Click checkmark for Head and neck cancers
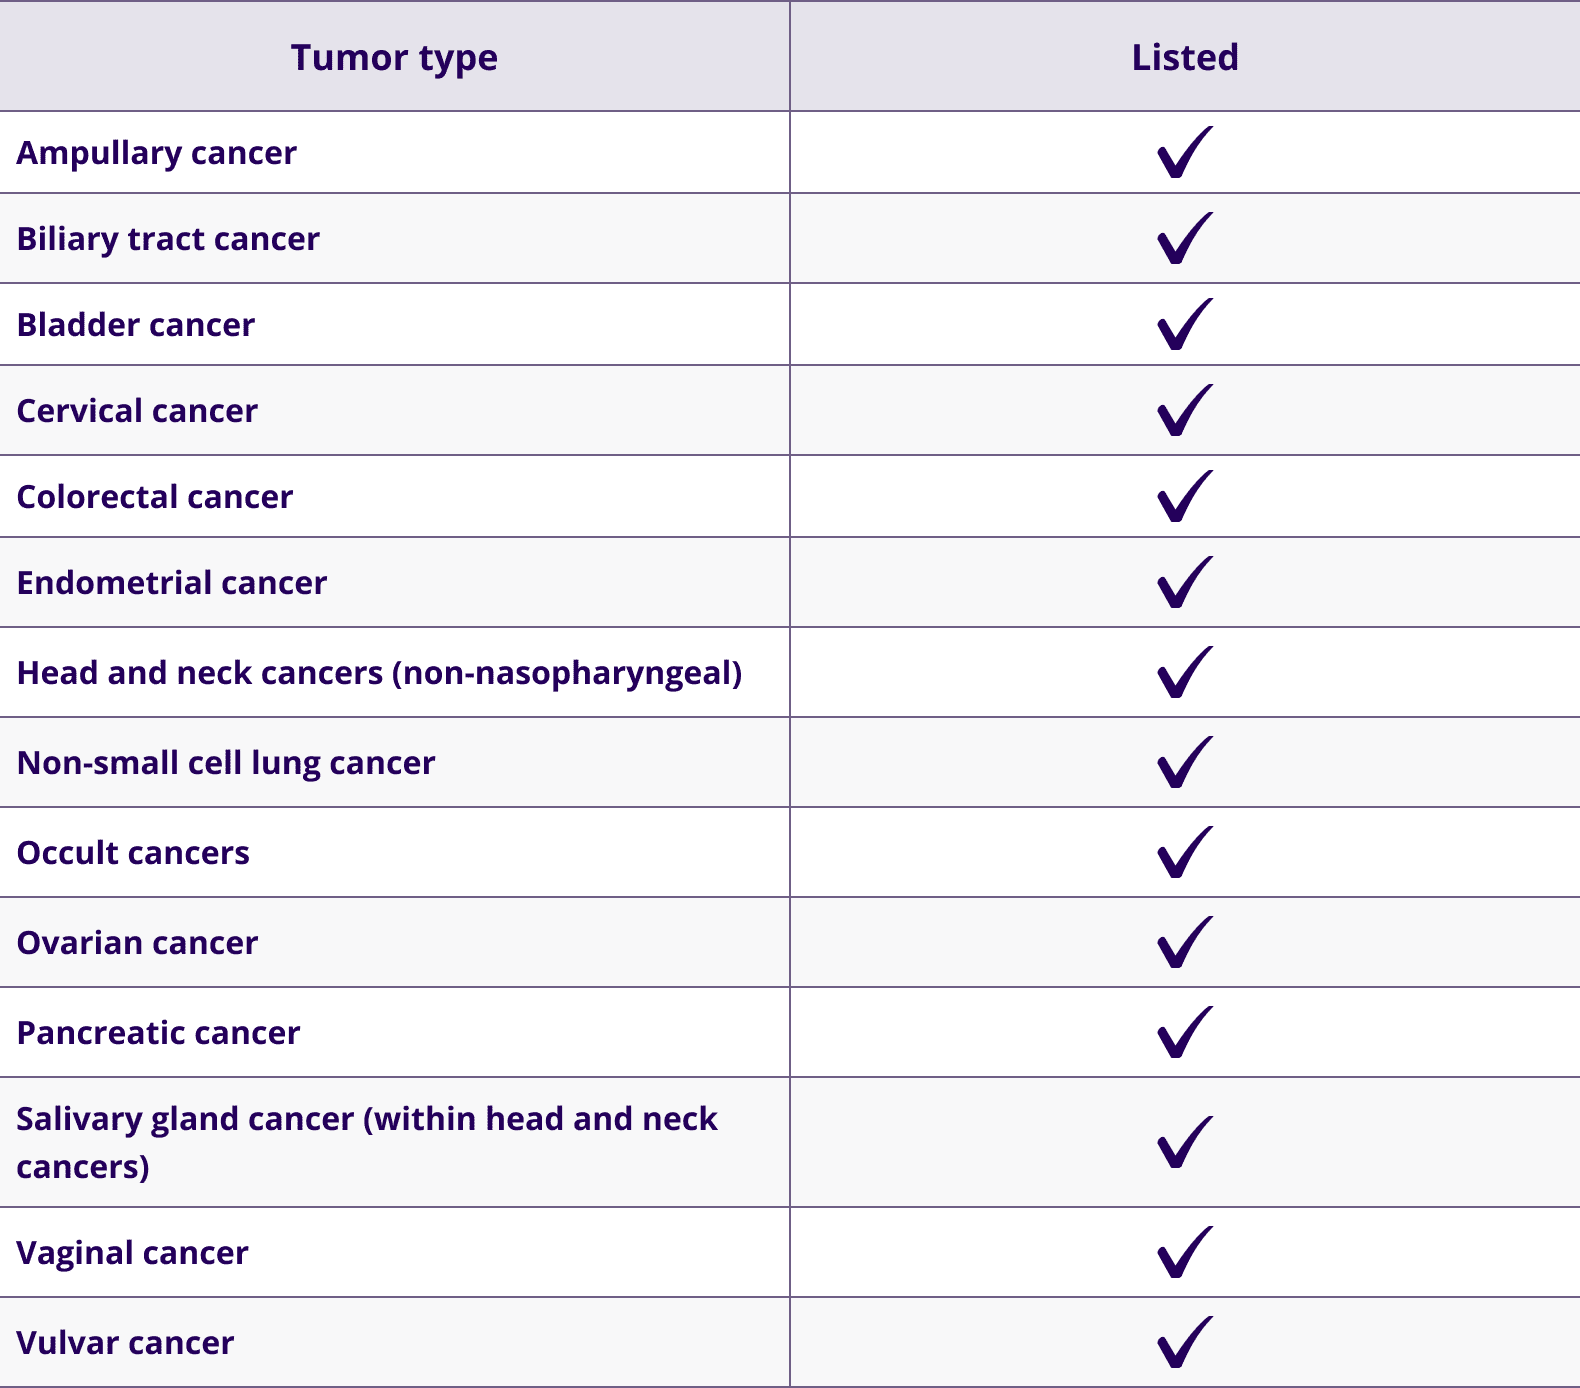 pyautogui.click(x=1184, y=673)
